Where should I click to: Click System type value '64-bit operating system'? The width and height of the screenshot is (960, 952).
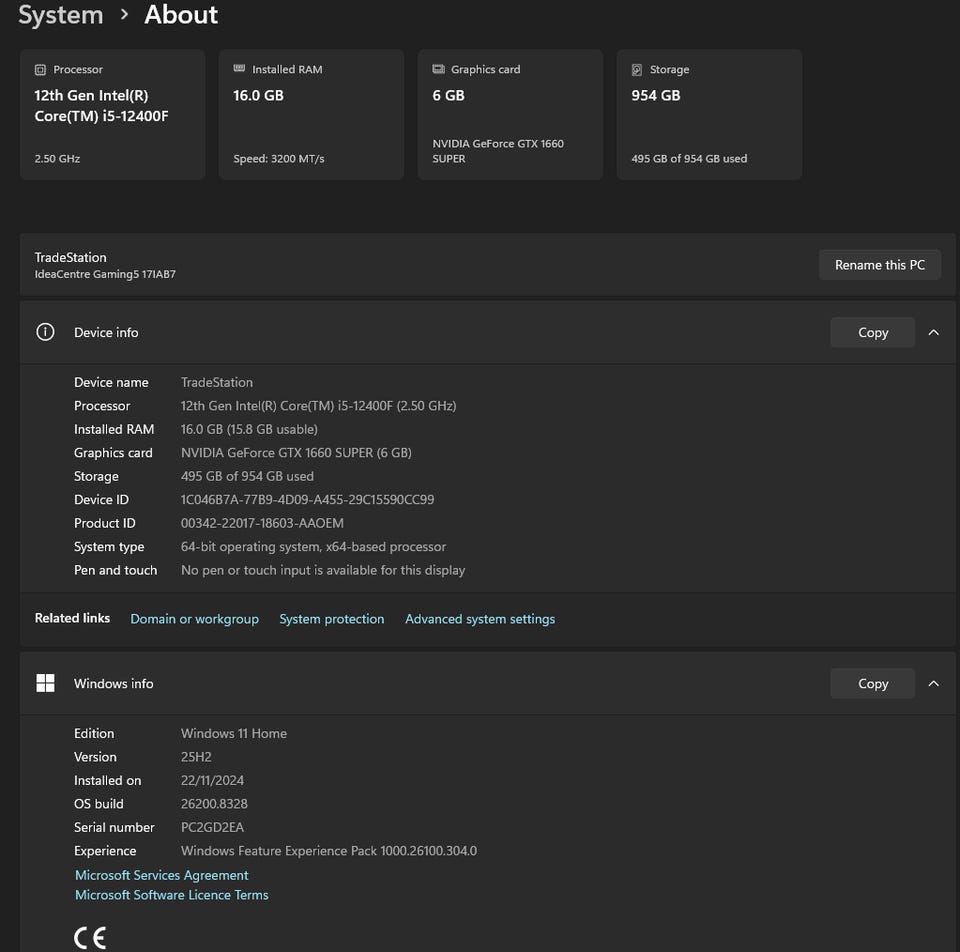pyautogui.click(x=313, y=547)
